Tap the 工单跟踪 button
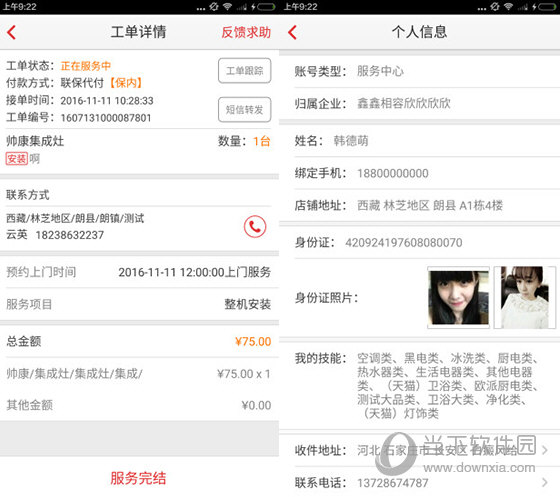The image size is (560, 497). [x=245, y=71]
